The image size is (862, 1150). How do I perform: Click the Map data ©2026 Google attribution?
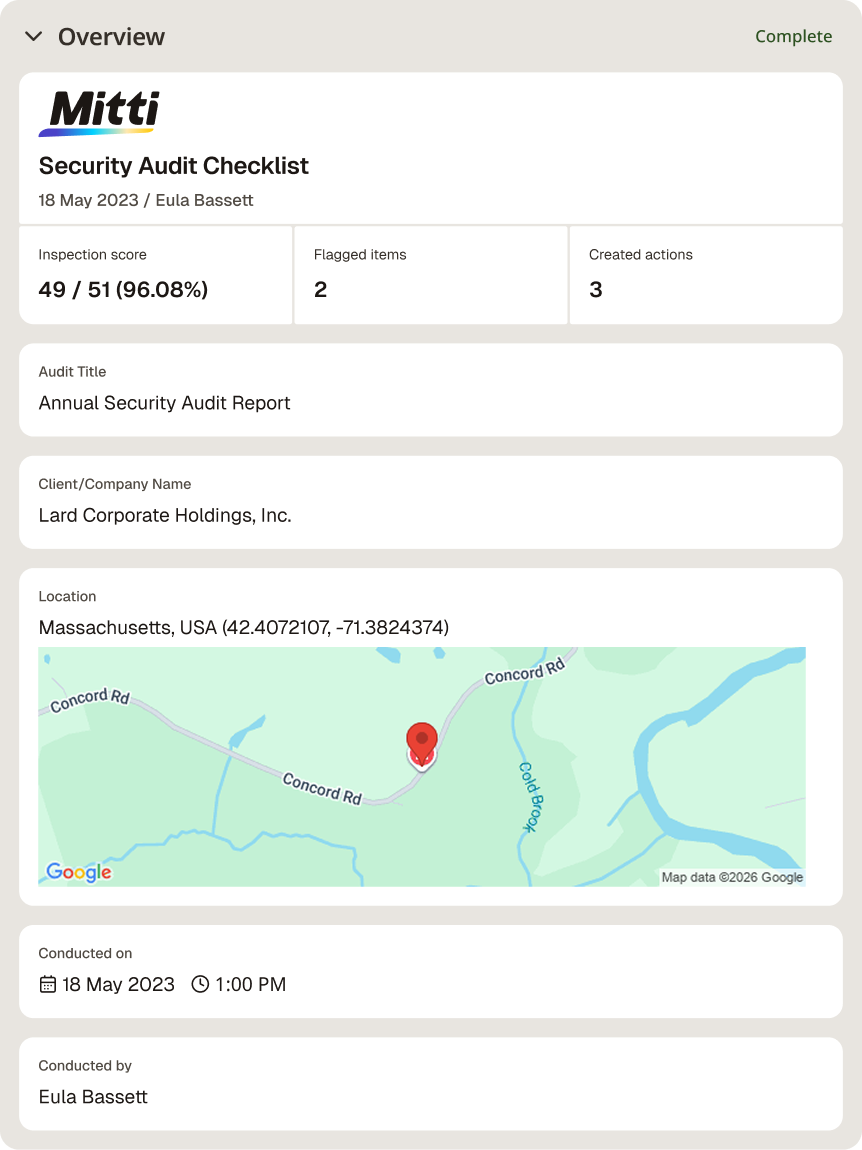[x=732, y=877]
